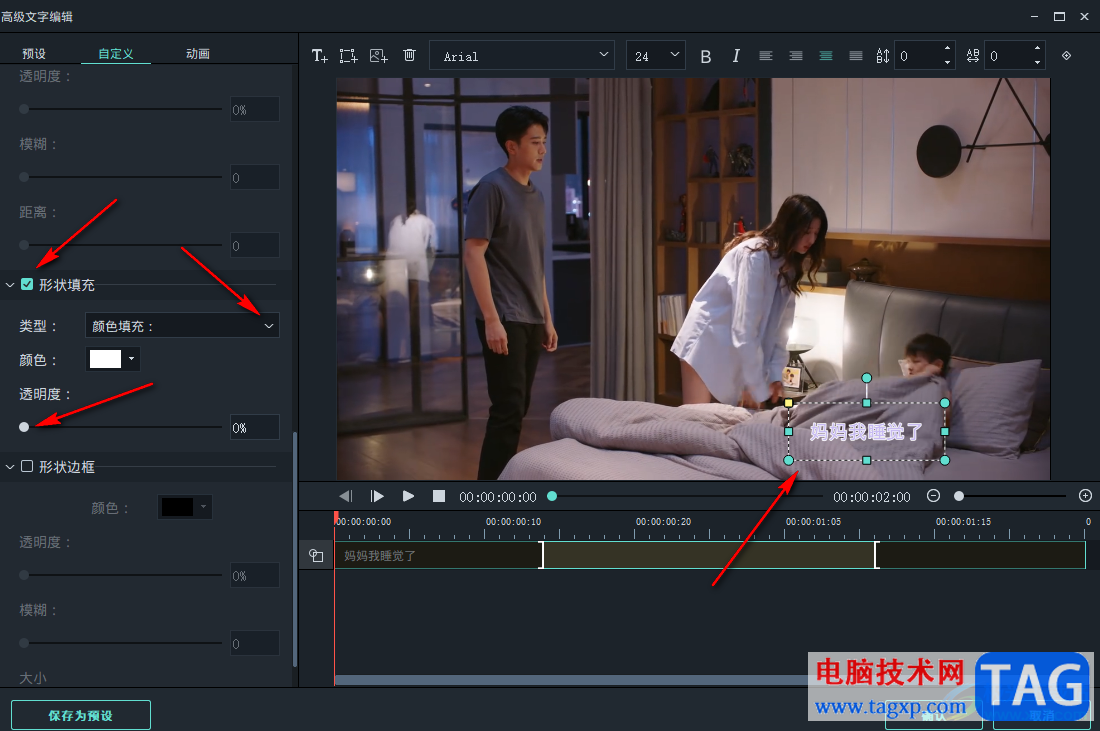
Task: Open the black border color picker
Action: tap(185, 507)
